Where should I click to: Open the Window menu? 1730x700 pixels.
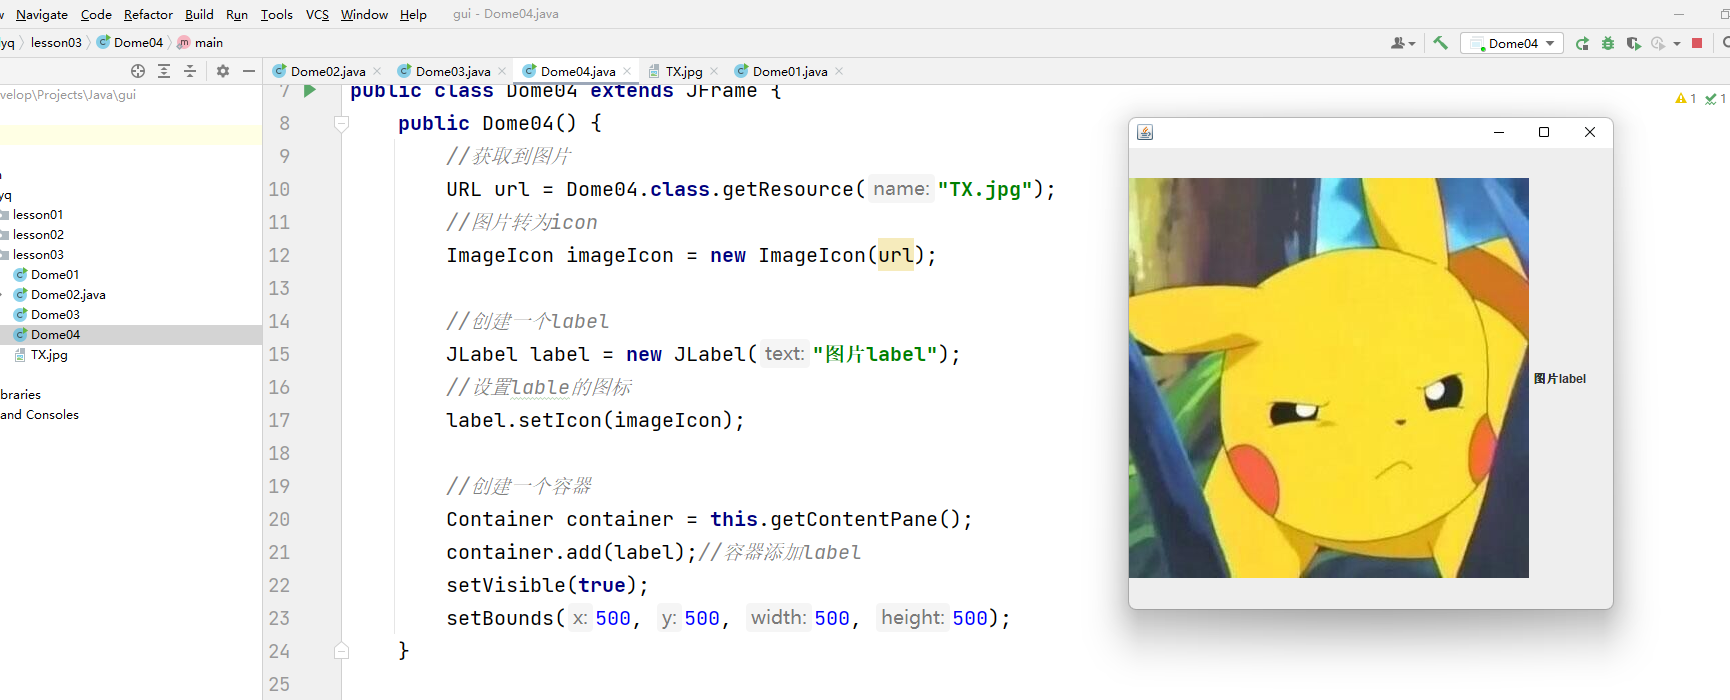[364, 14]
